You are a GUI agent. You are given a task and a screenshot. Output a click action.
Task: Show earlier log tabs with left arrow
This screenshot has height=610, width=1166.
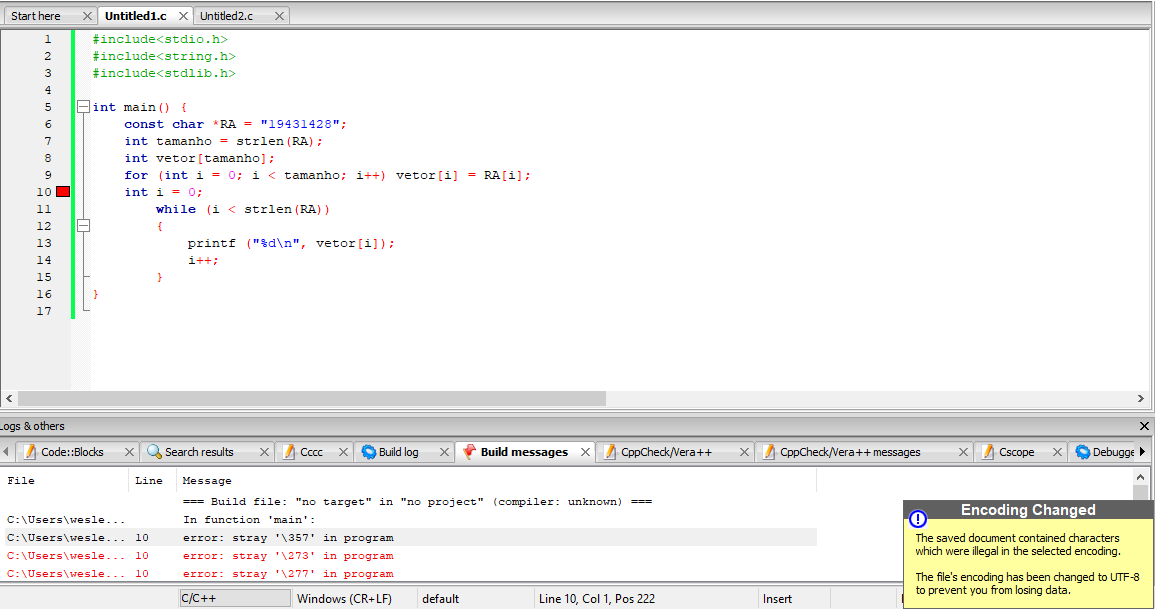click(6, 452)
